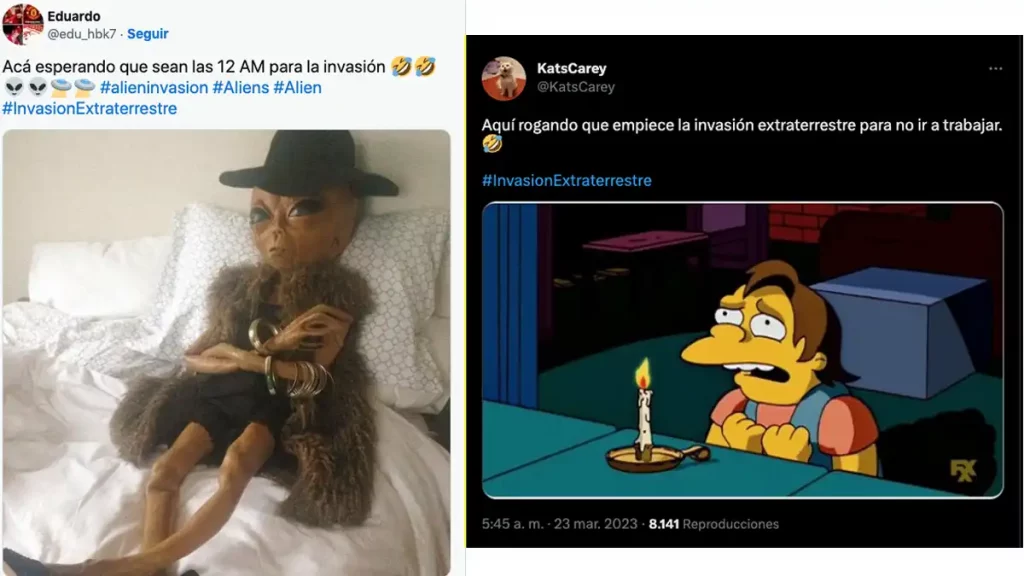Screen dimensions: 1024x576
Task: Click the 8.141 Reproducciones count
Action: click(714, 524)
